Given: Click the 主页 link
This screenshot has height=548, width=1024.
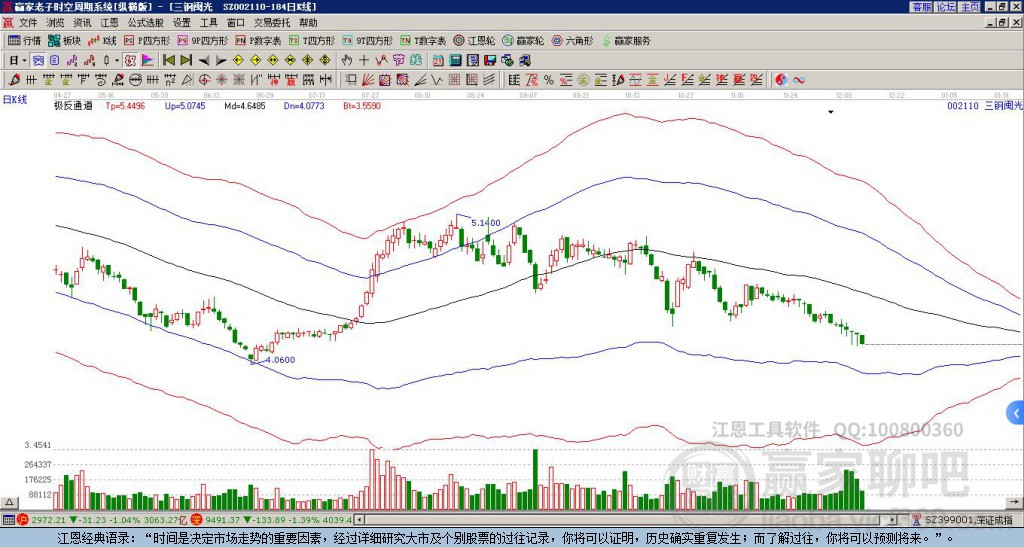Looking at the screenshot, I should click(x=969, y=7).
